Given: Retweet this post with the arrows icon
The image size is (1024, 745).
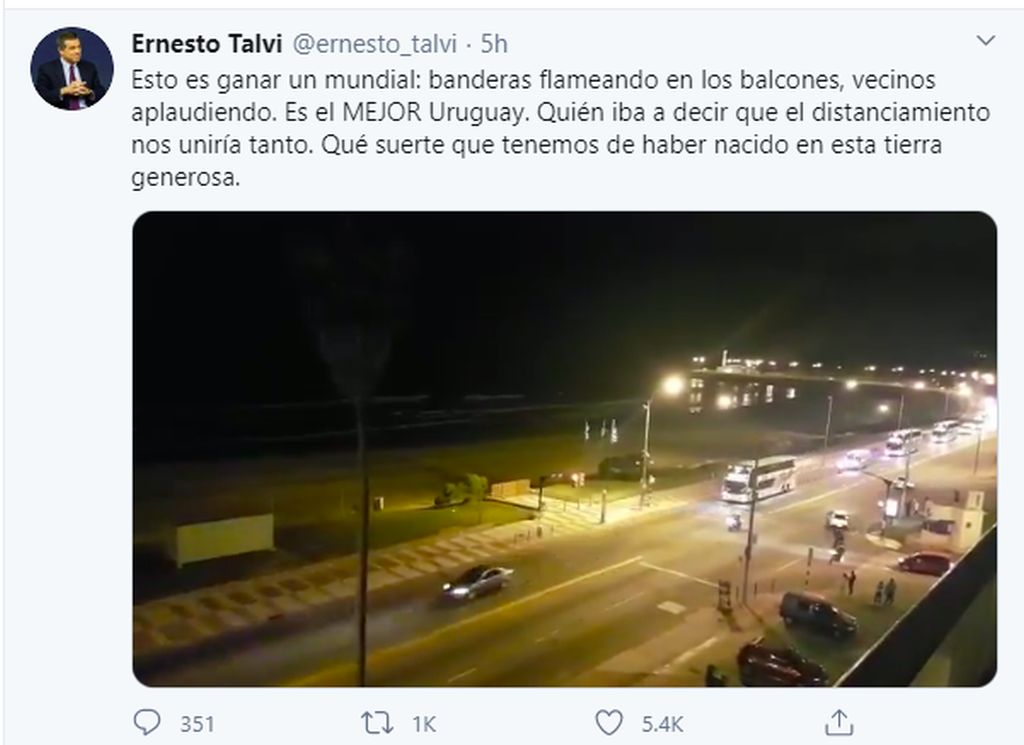Looking at the screenshot, I should coord(377,723).
